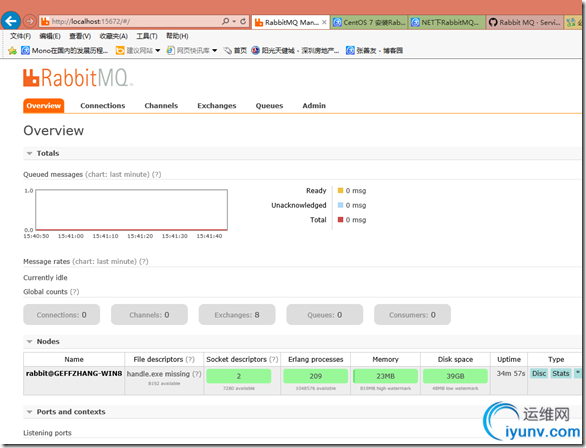Click the Disc type badge

[x=539, y=373]
